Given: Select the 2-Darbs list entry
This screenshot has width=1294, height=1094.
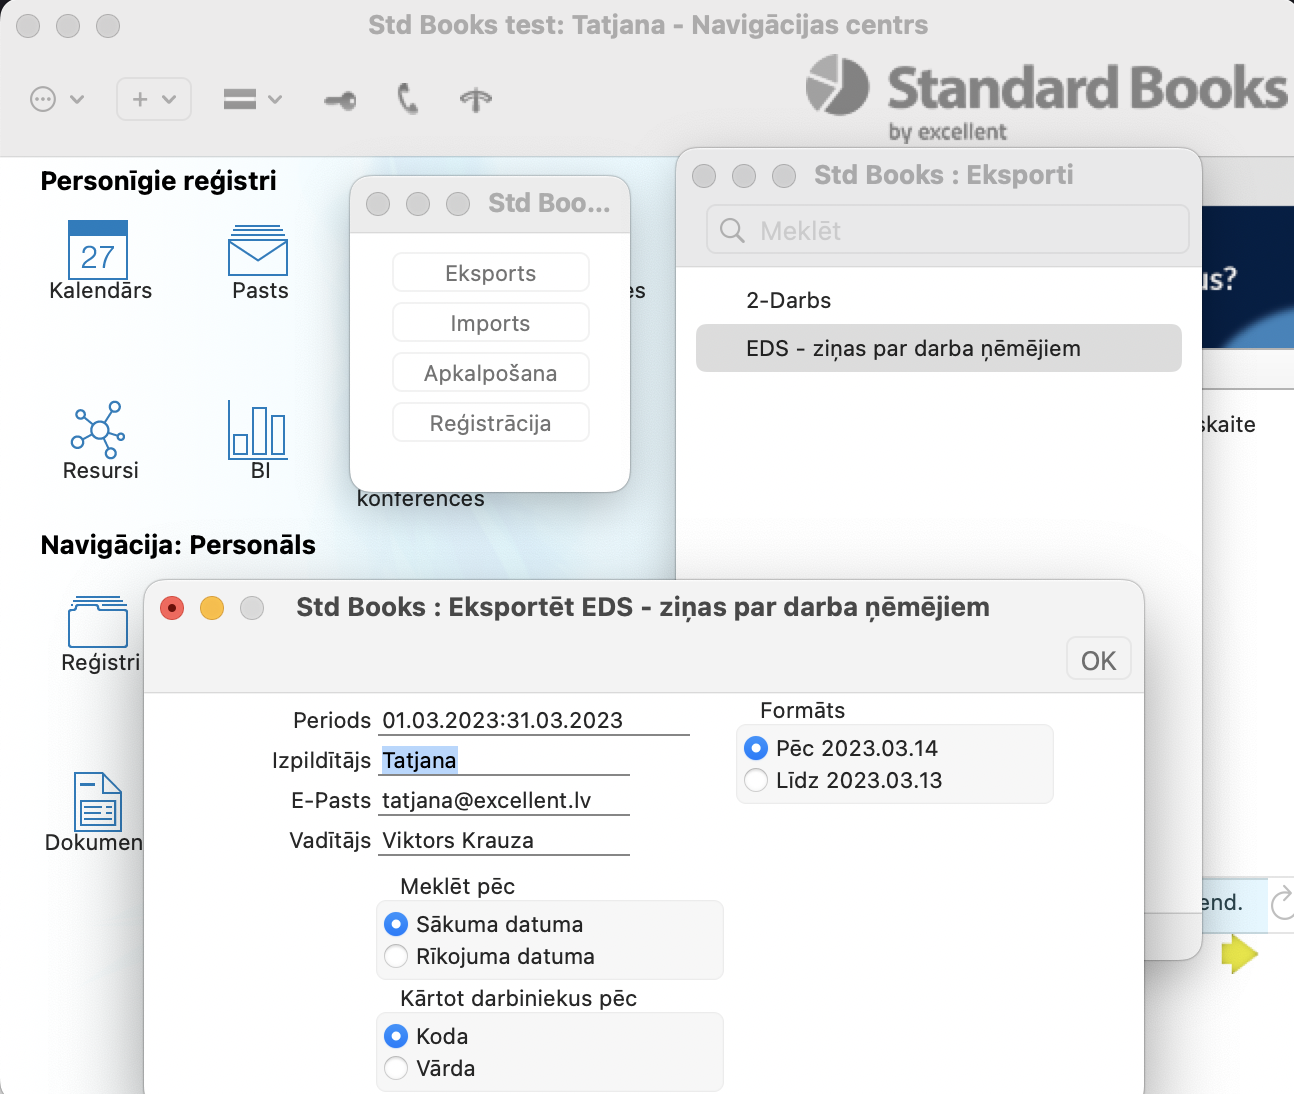Looking at the screenshot, I should click(x=788, y=300).
